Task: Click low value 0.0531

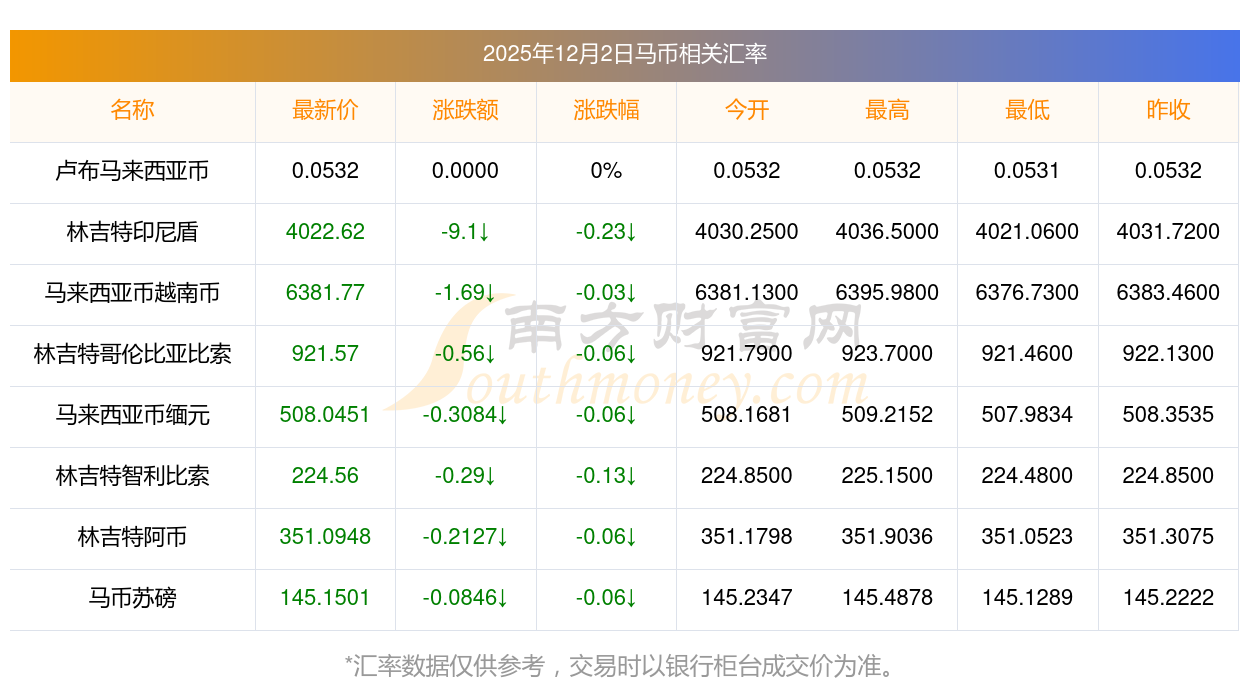Action: click(1028, 171)
